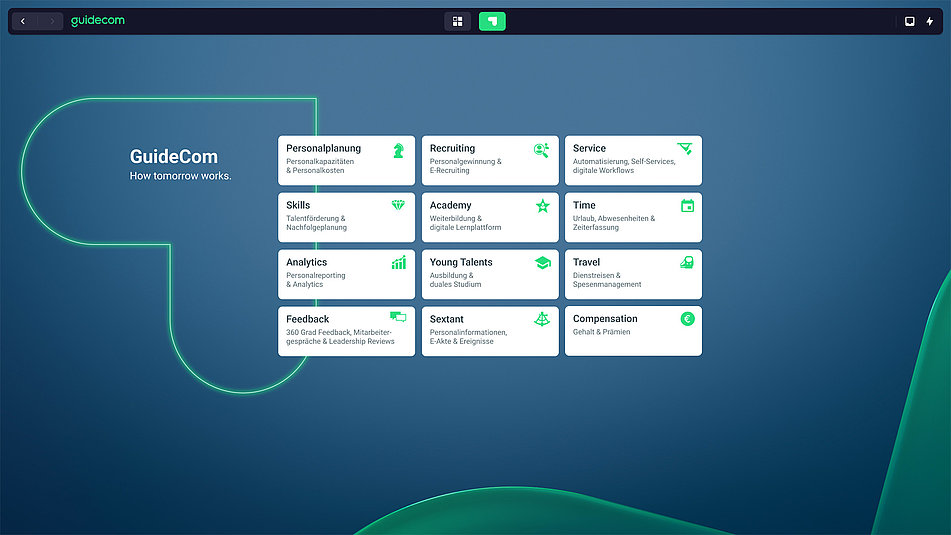Open the guidecom logo home link
Screen dimensions: 951x535
tap(98, 21)
